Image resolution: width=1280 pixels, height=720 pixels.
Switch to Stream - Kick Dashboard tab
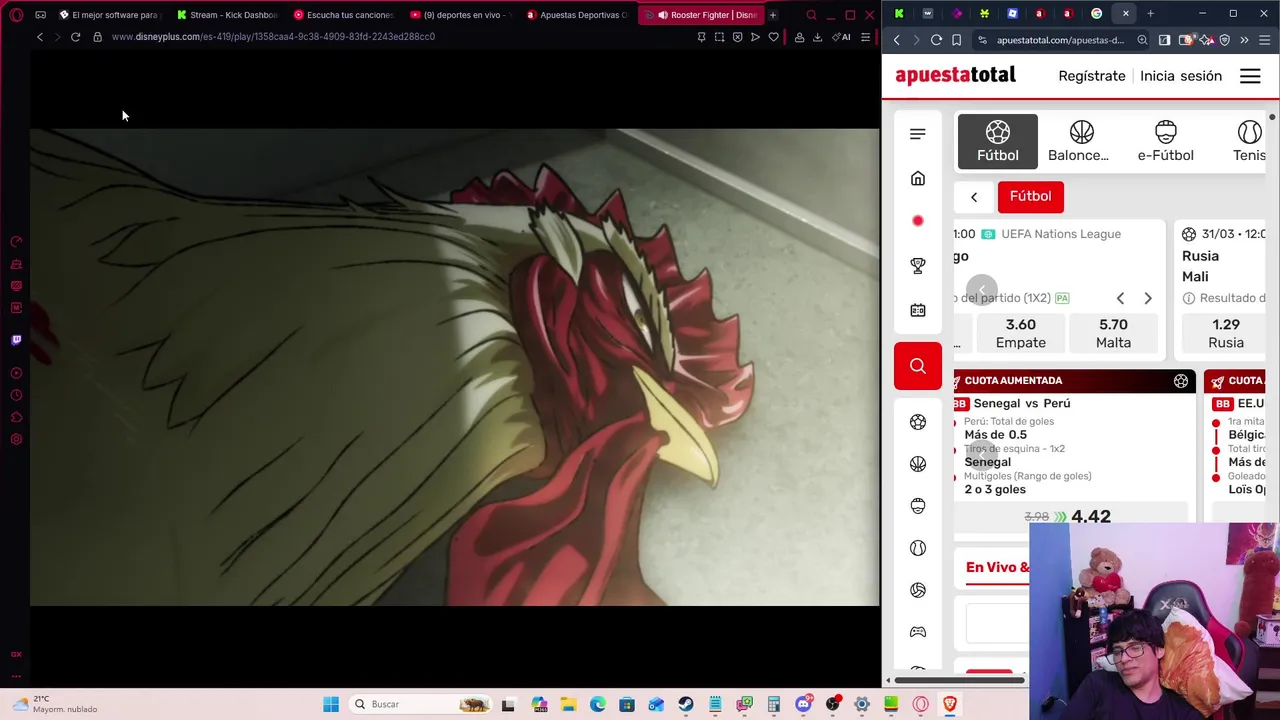[228, 15]
